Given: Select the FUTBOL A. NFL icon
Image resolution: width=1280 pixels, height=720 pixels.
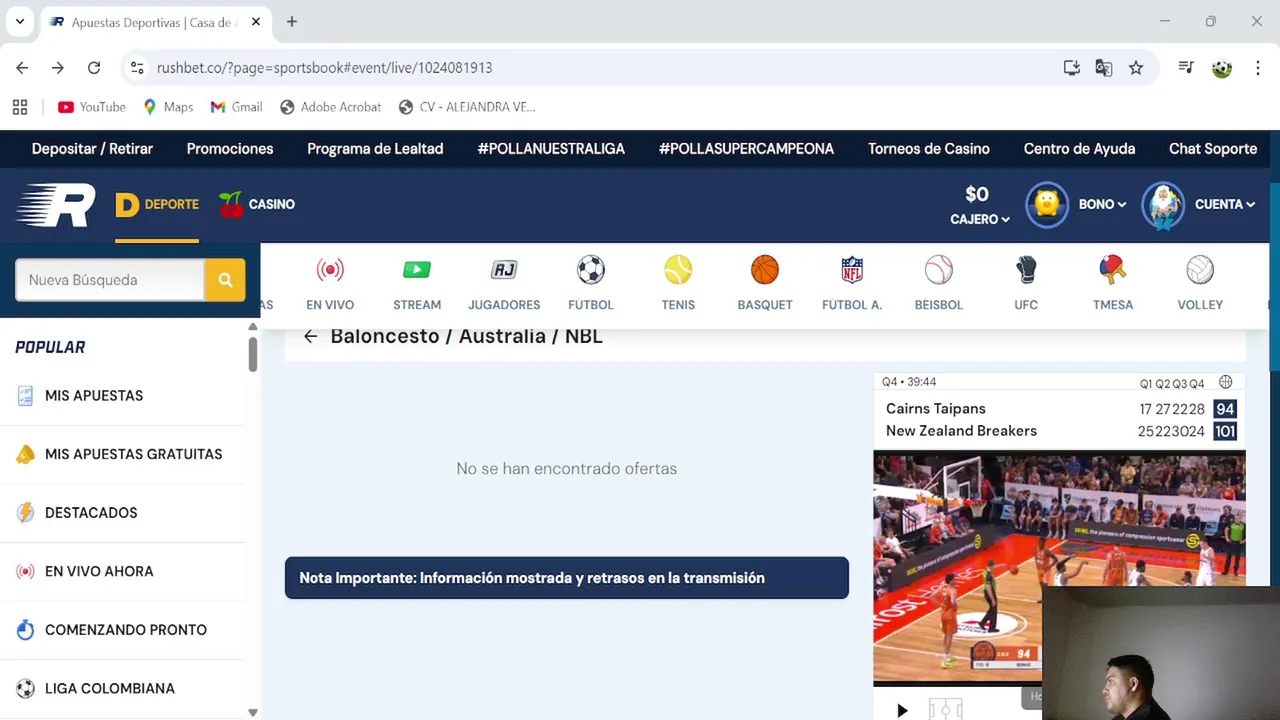Looking at the screenshot, I should [852, 270].
